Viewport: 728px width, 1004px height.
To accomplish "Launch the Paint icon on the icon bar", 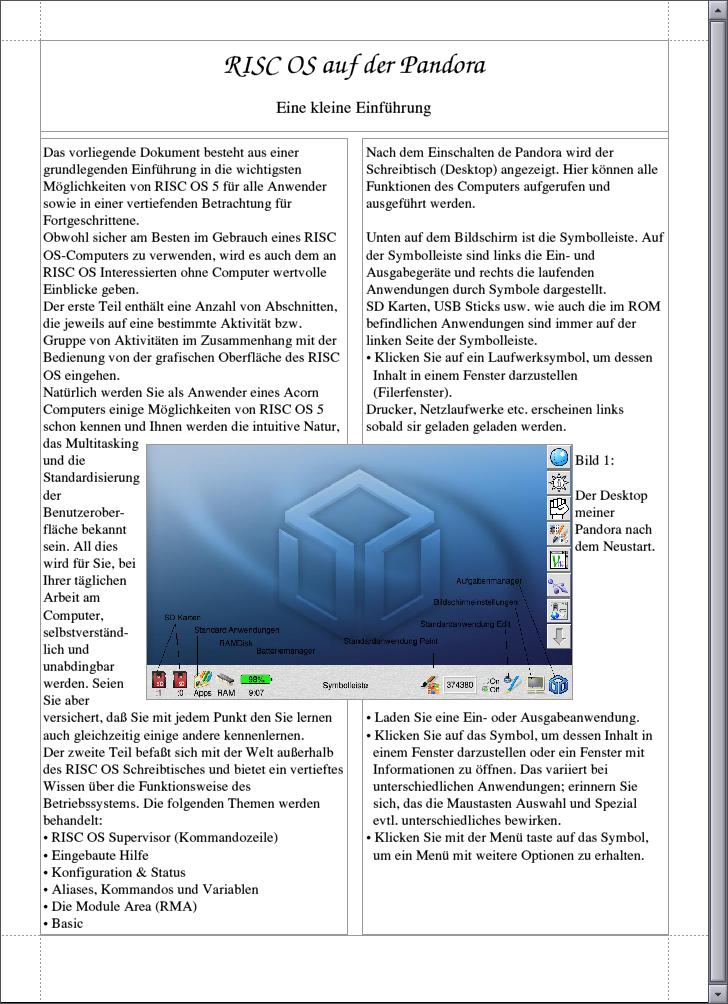I will (431, 684).
